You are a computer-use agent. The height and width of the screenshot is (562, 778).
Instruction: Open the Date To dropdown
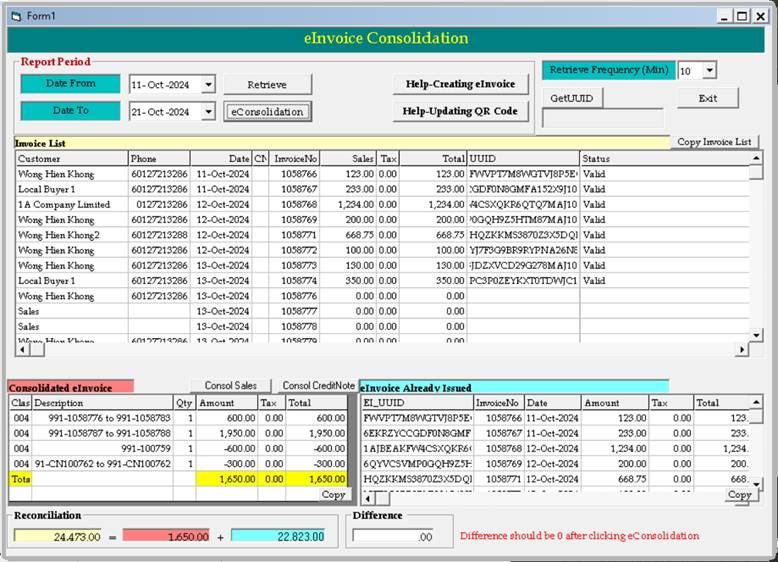208,111
